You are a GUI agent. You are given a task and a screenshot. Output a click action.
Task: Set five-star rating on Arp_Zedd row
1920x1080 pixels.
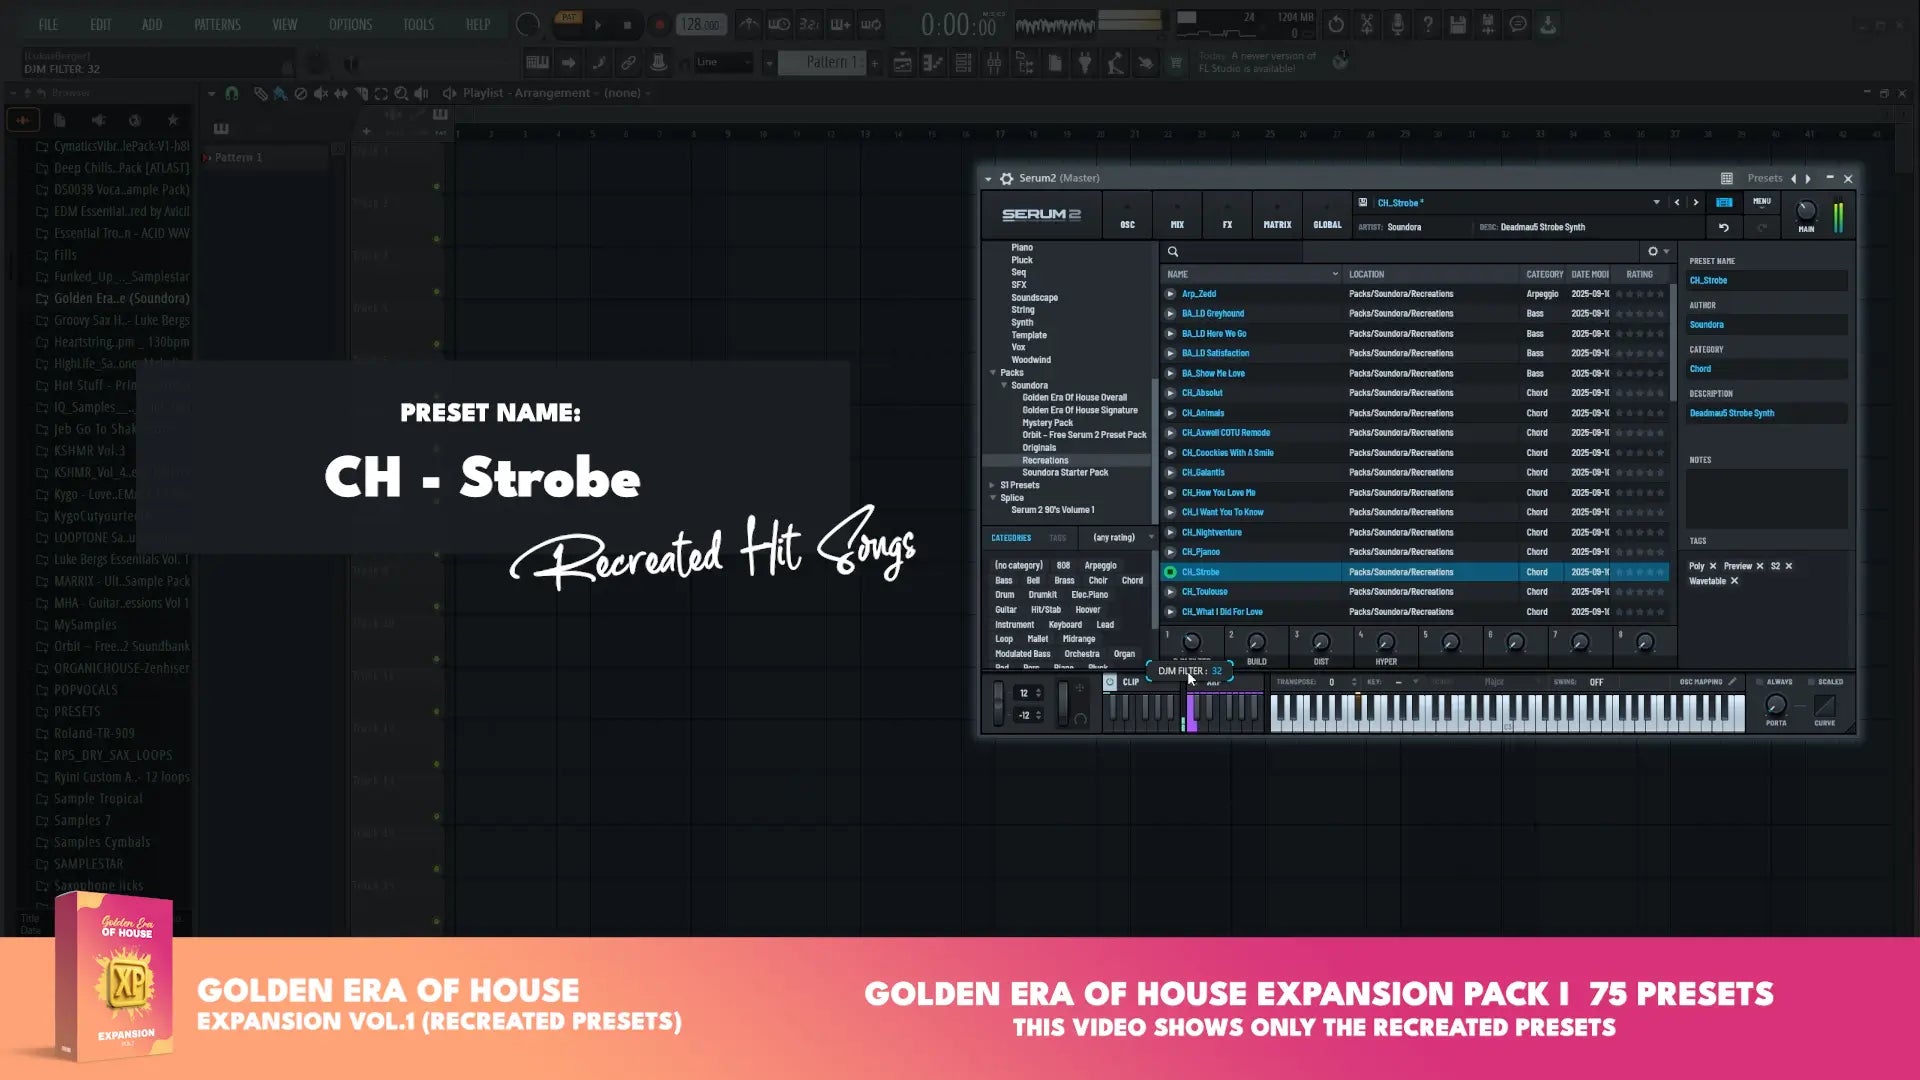click(x=1661, y=294)
